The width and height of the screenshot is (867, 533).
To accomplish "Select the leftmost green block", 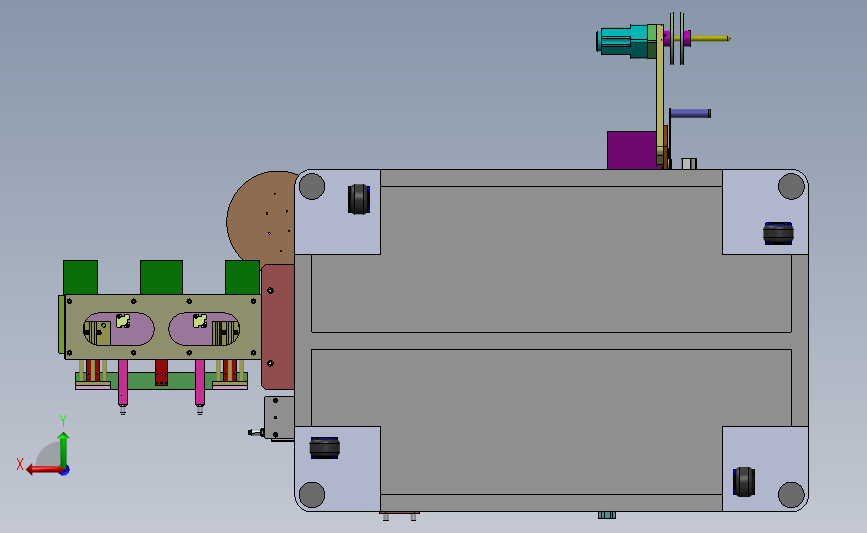I will pyautogui.click(x=80, y=277).
